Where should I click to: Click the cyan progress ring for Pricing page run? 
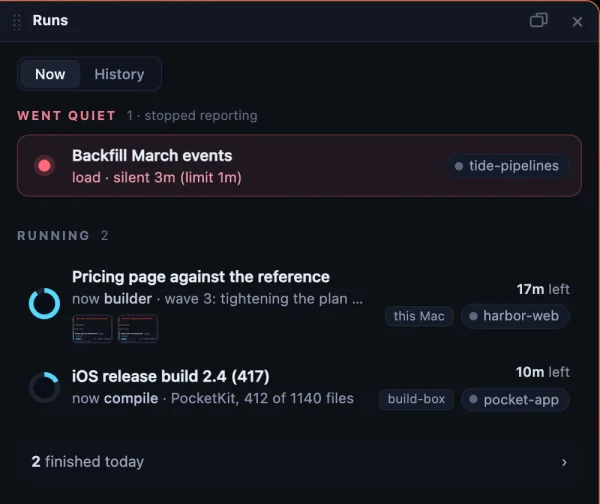click(44, 303)
